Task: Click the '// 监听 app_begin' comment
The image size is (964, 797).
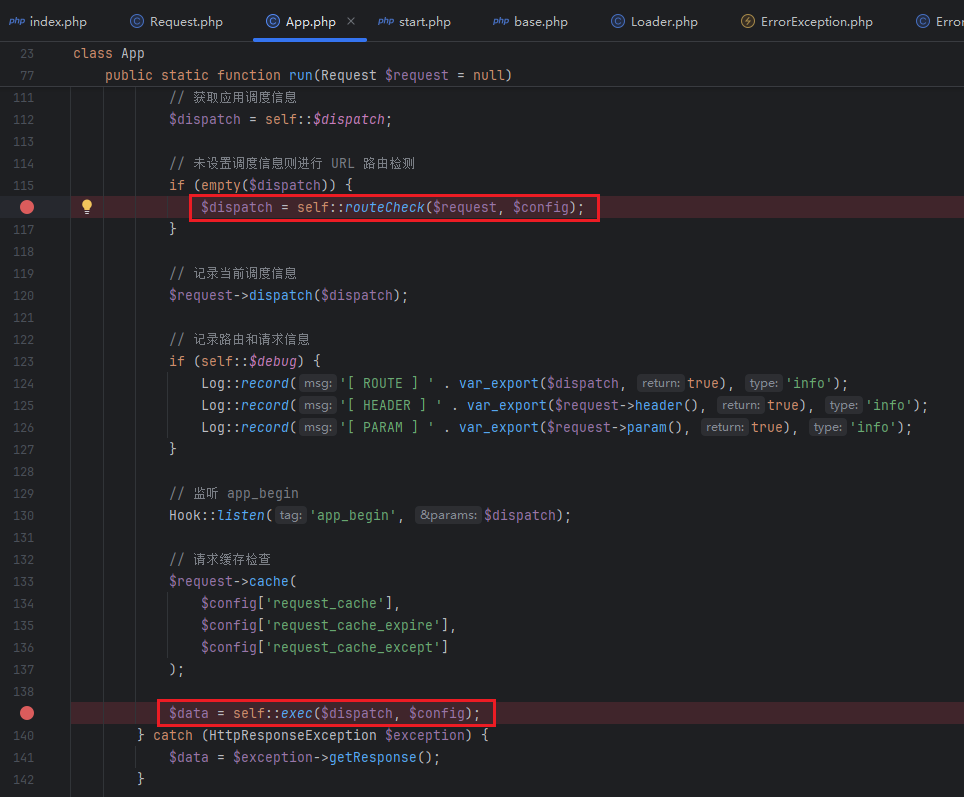Action: pyautogui.click(x=234, y=493)
